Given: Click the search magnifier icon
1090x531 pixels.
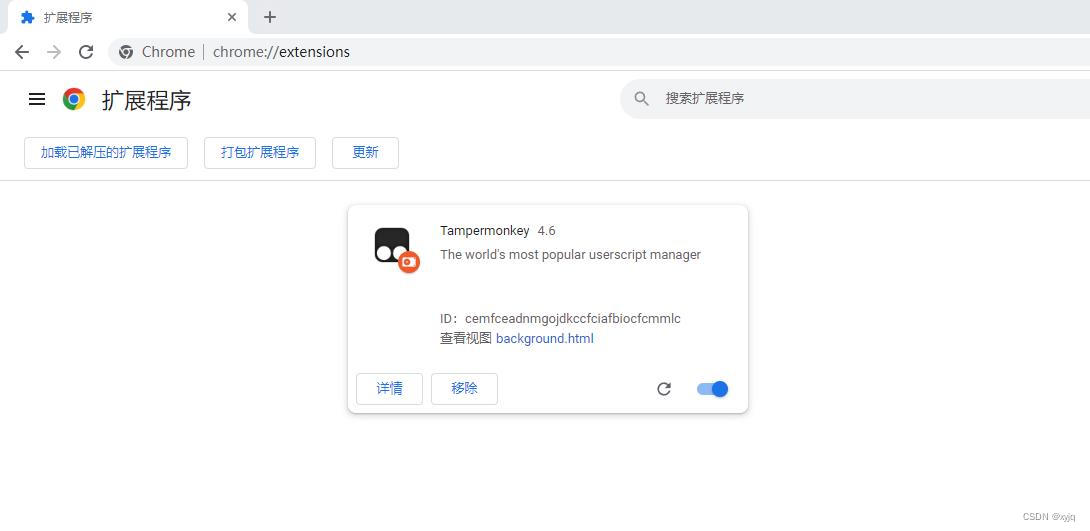Looking at the screenshot, I should tap(642, 99).
